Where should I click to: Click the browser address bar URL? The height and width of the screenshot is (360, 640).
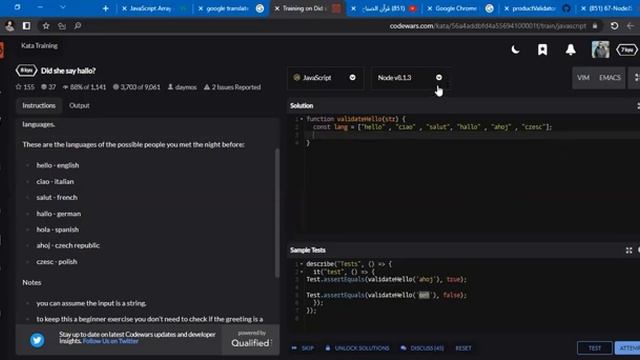click(x=488, y=26)
